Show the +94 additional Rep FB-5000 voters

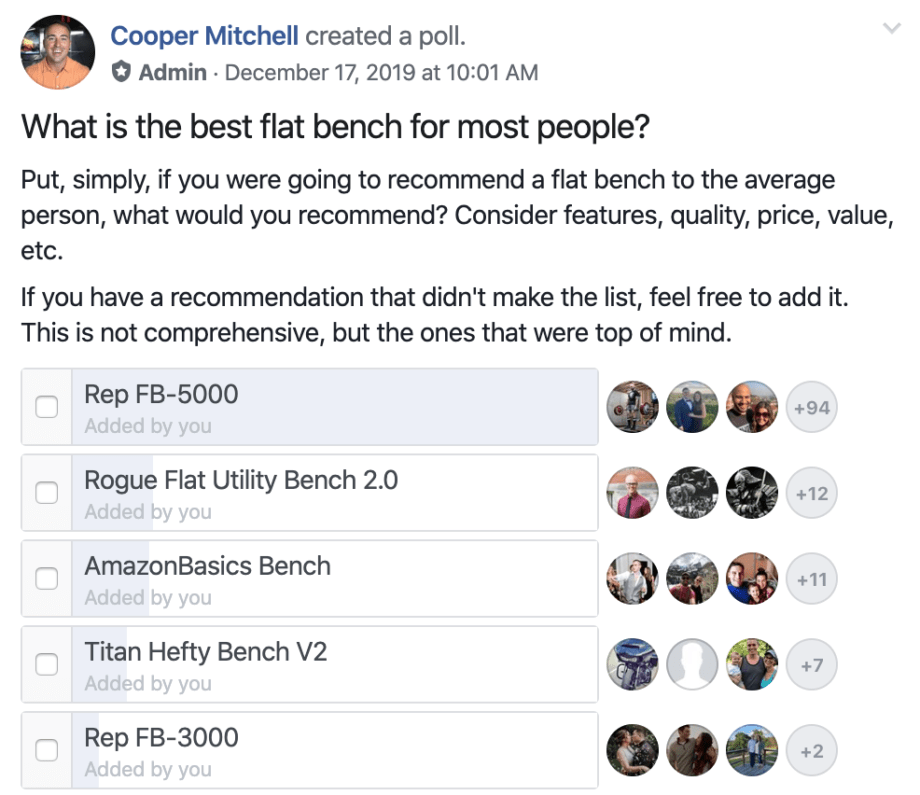811,407
